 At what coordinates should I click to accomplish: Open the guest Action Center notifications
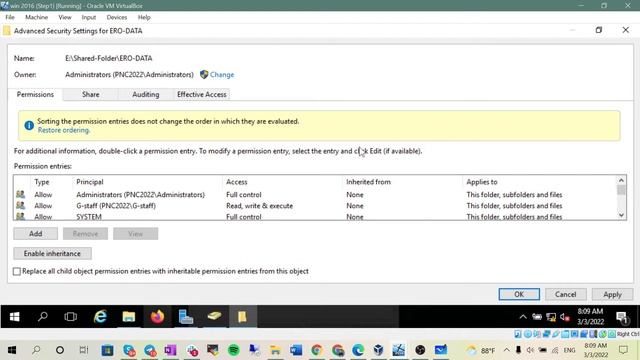[622, 317]
